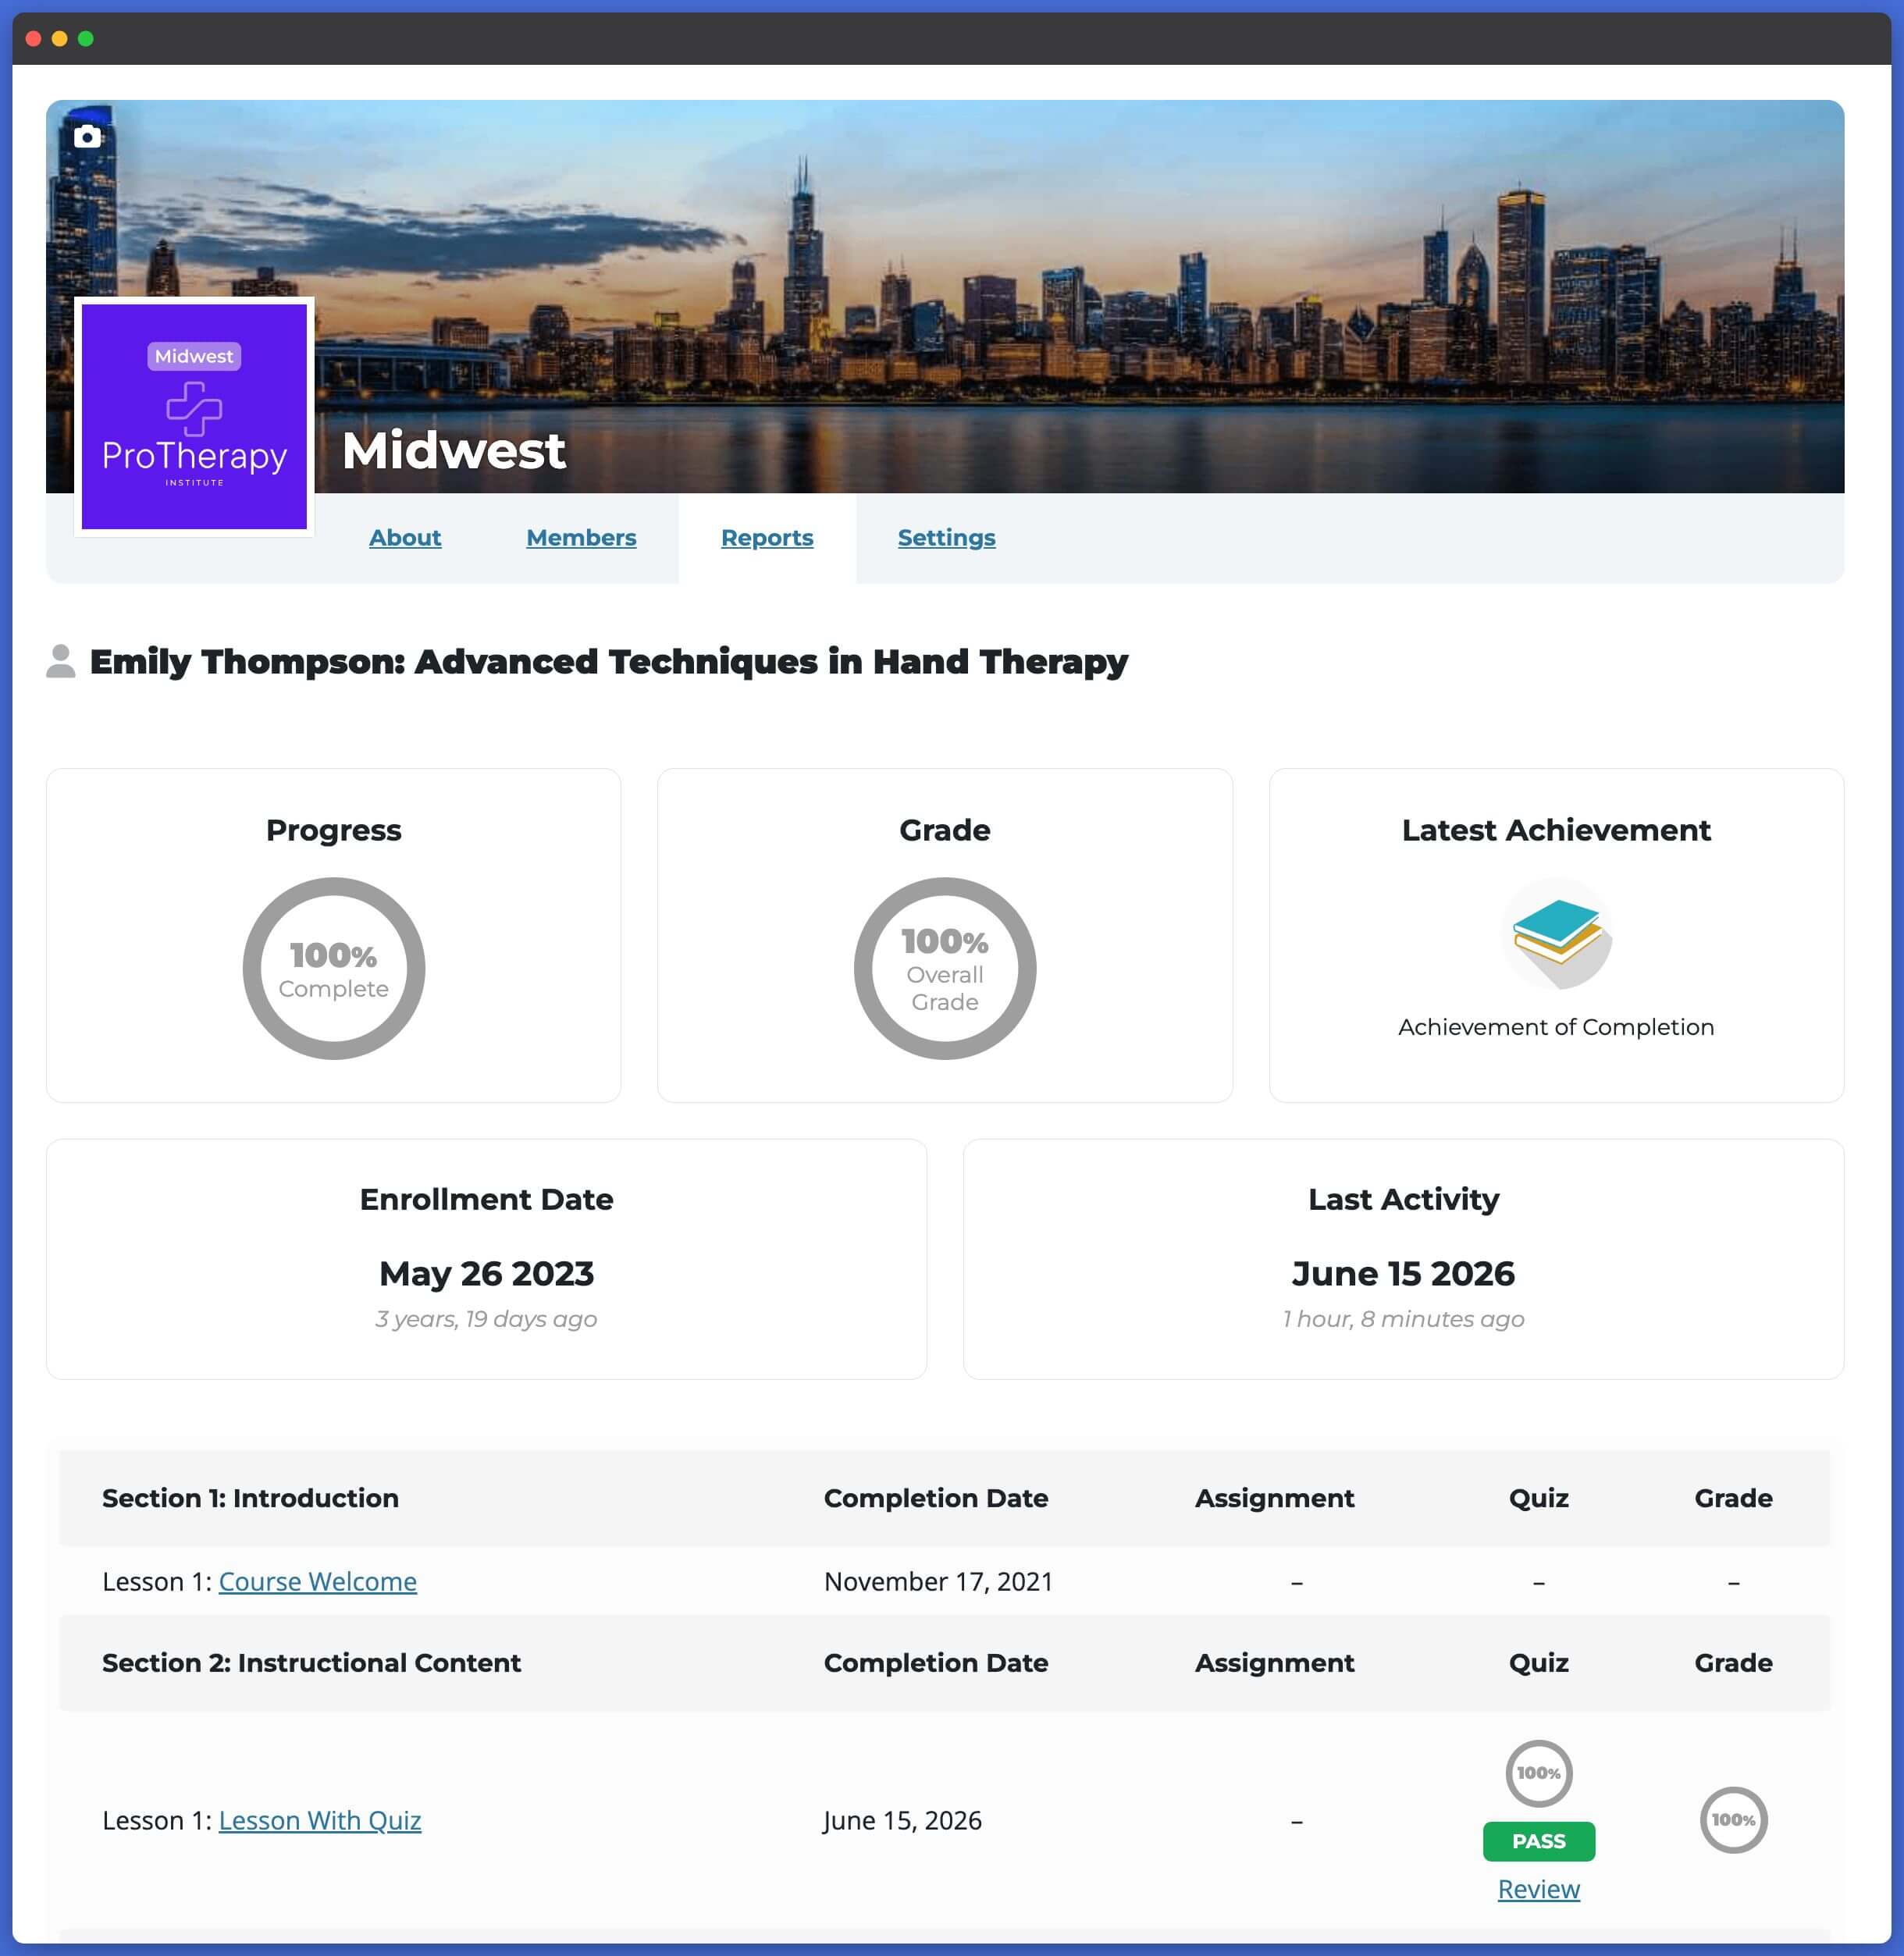Open the Lesson With Quiz link
1904x1956 pixels.
320,1820
